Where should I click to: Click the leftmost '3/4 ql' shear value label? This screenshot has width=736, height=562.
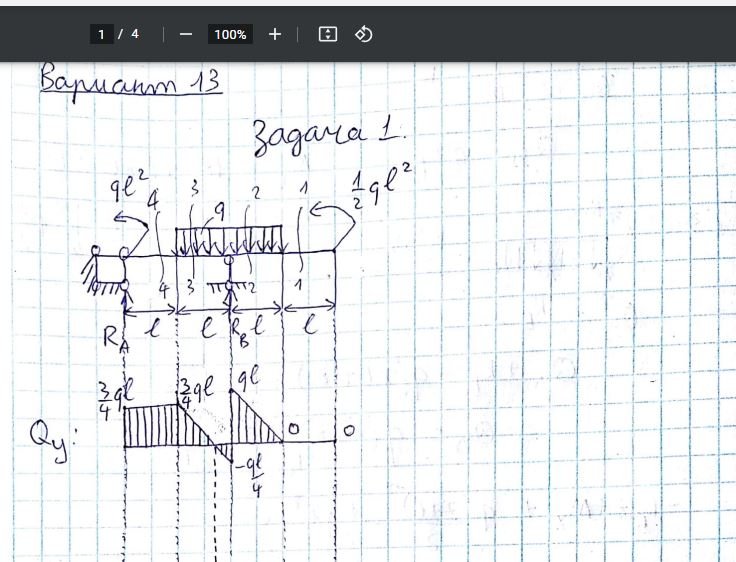click(110, 397)
